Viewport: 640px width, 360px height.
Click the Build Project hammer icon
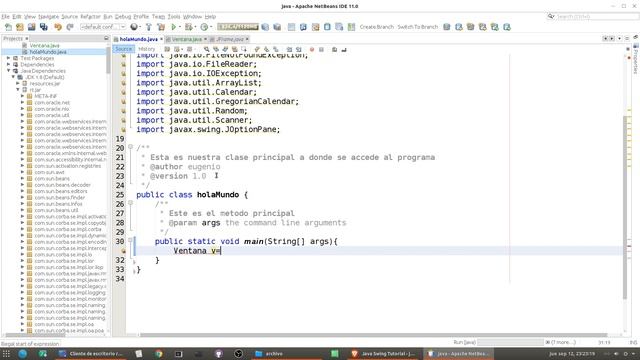149,27
